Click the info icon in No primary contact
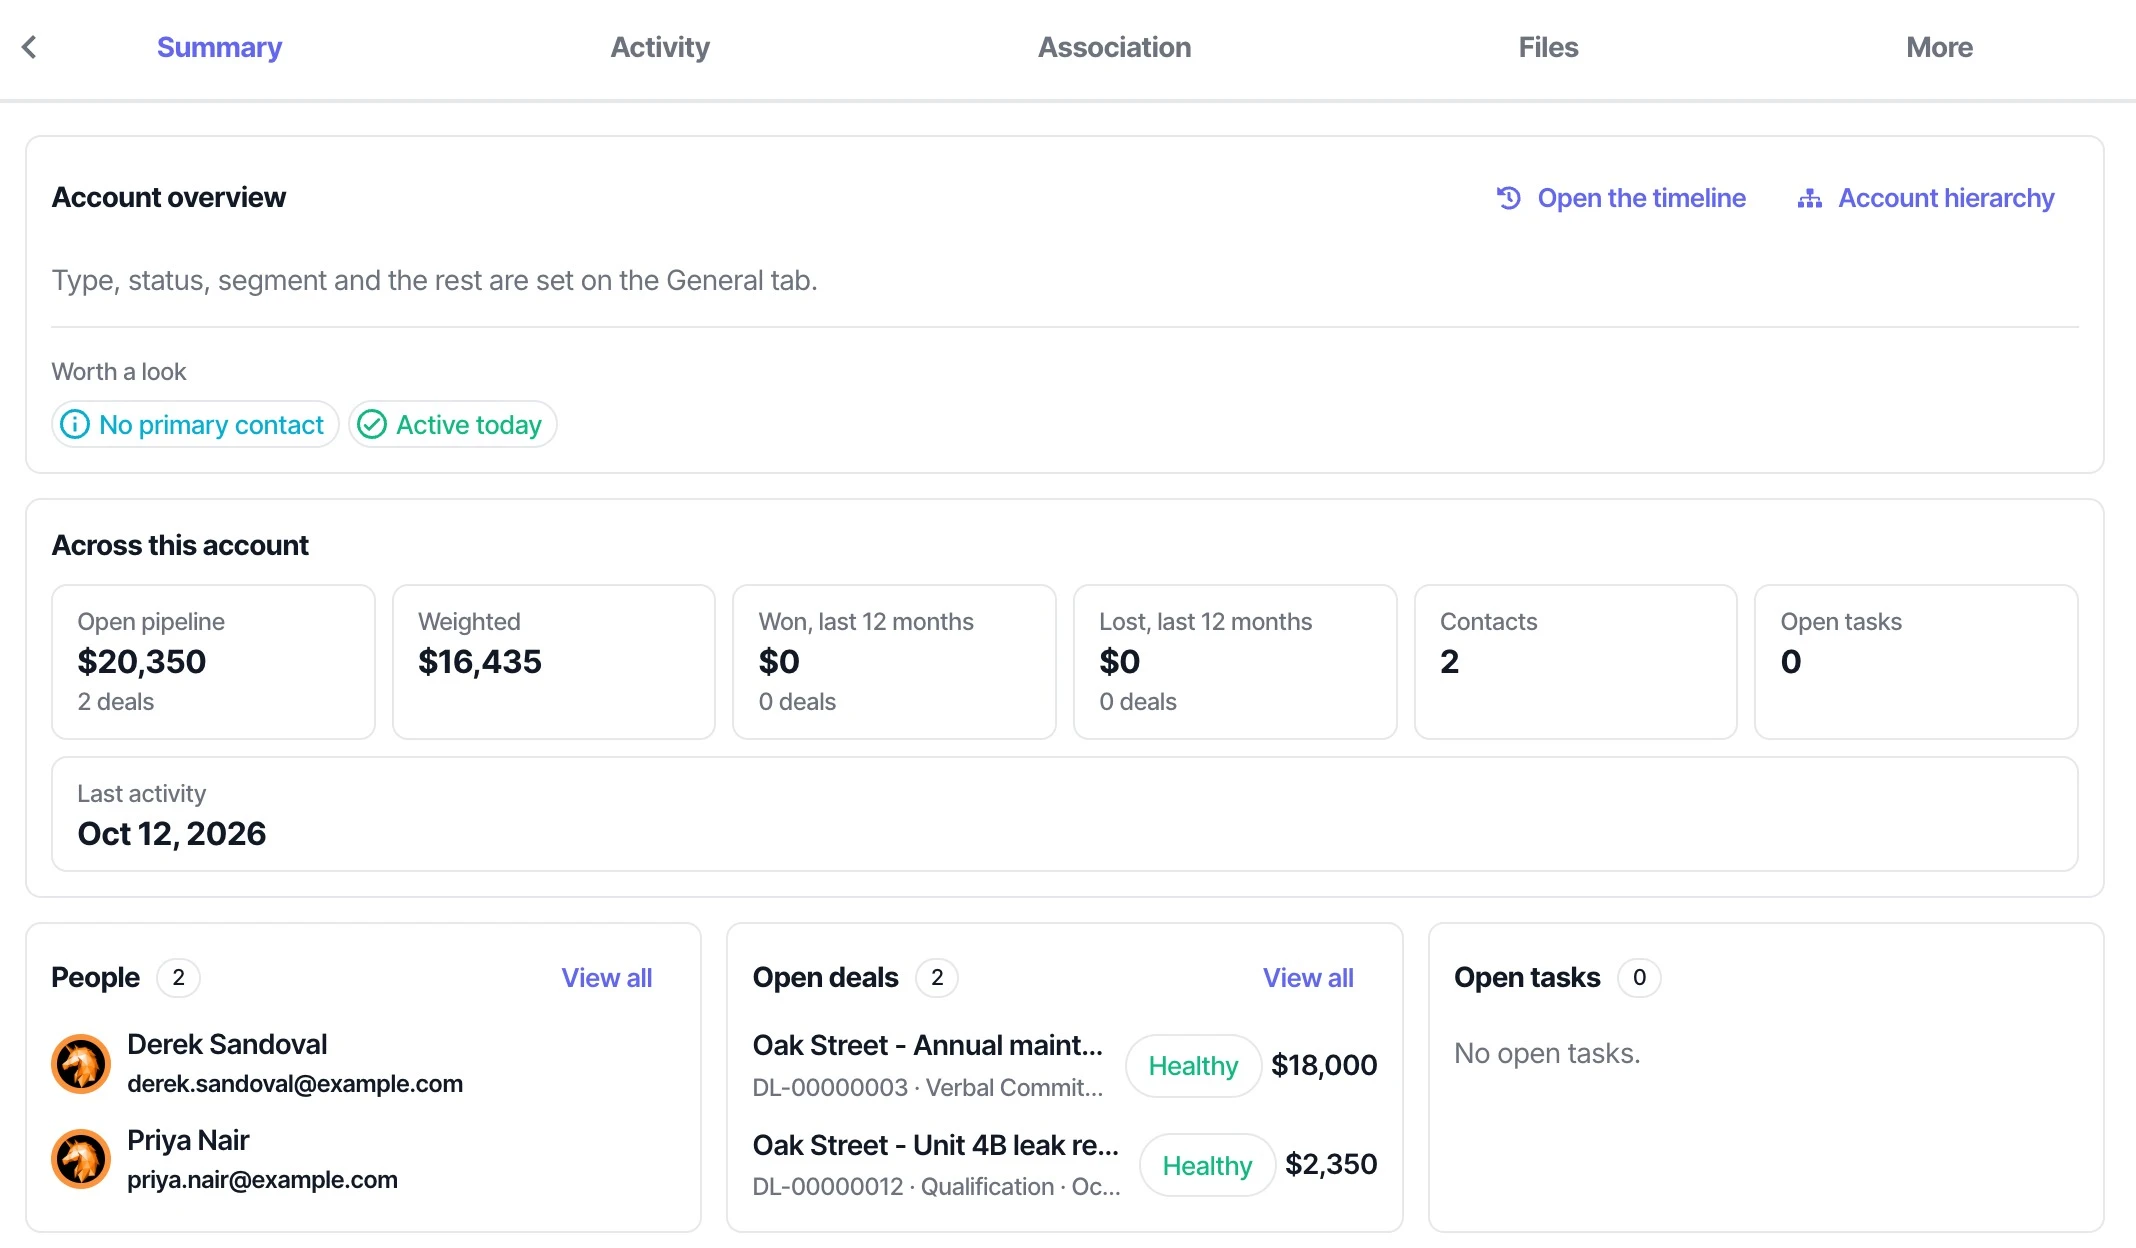Viewport: 2136px width, 1248px height. pos(75,425)
